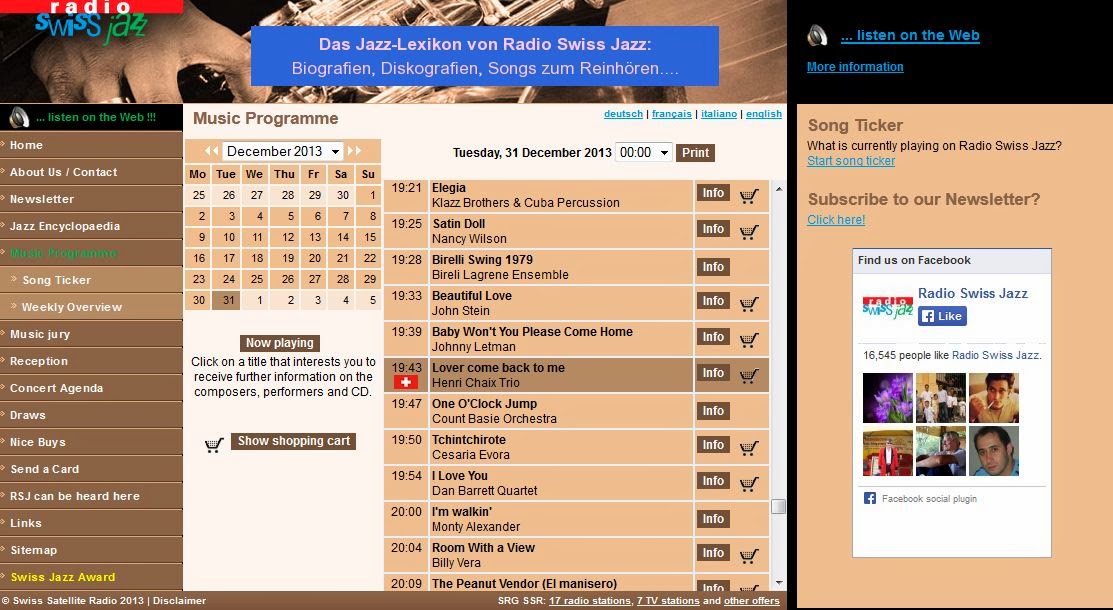Click the playlist scrollbar thumb

pyautogui.click(x=779, y=506)
